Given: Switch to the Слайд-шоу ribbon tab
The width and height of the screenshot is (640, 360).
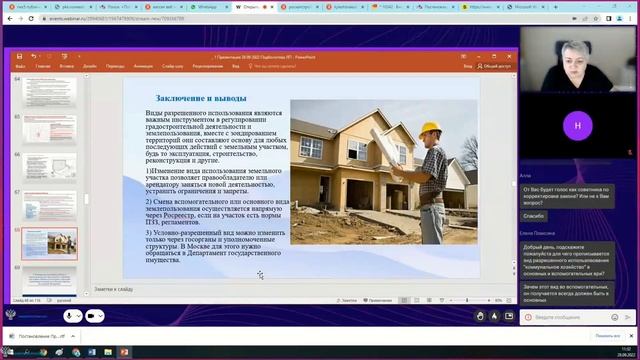Looking at the screenshot, I should (172, 66).
